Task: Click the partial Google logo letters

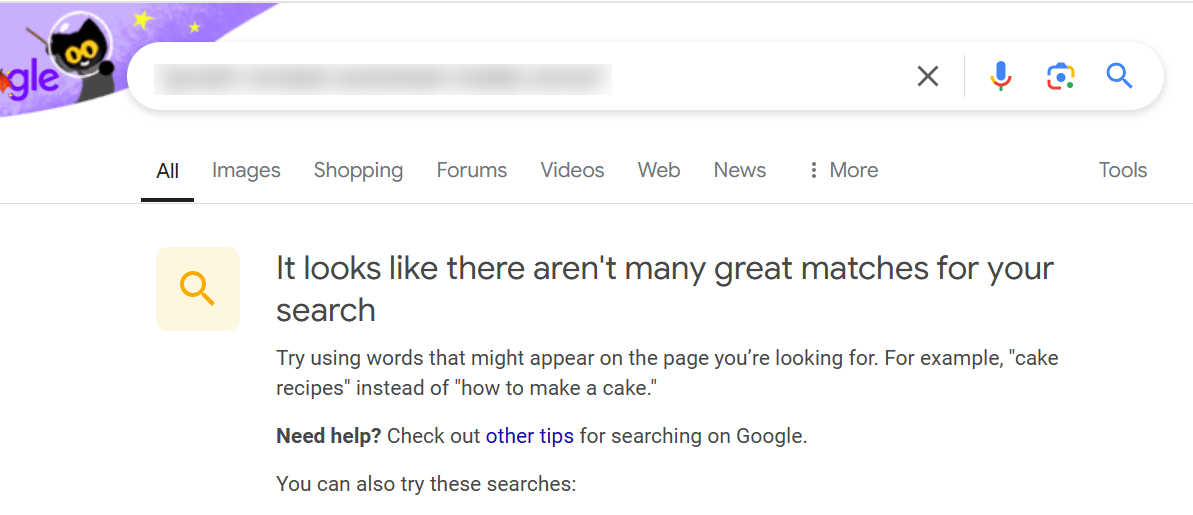Action: (28, 80)
